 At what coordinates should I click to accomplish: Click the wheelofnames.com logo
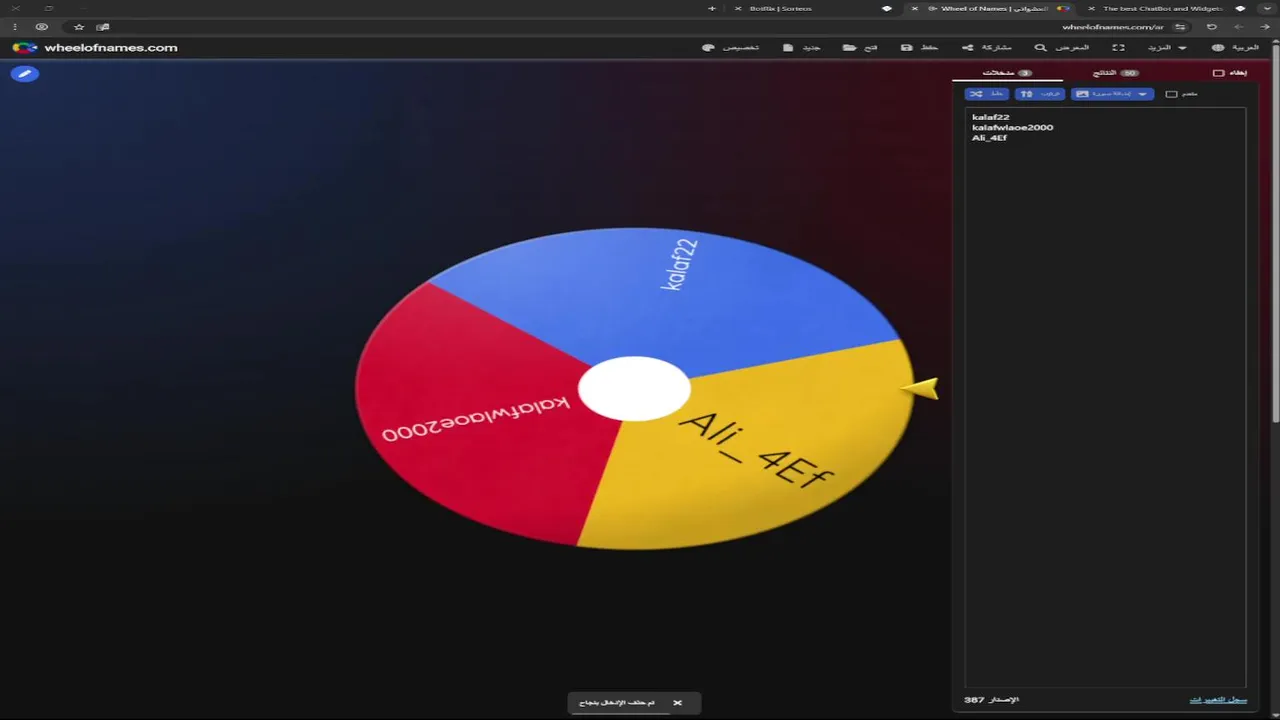tap(95, 47)
